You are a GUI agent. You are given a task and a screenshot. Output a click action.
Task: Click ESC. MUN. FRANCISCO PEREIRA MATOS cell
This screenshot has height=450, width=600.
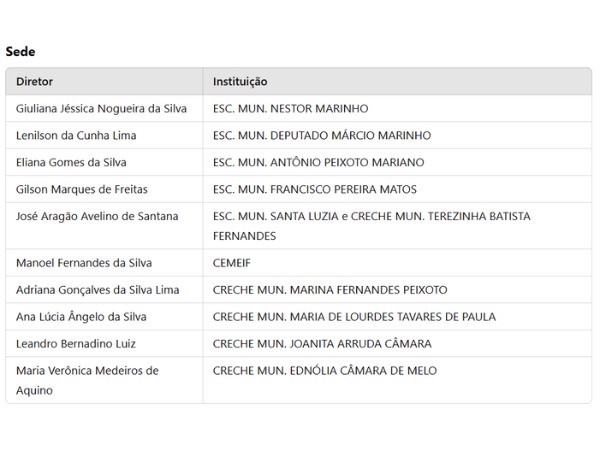coord(397,189)
